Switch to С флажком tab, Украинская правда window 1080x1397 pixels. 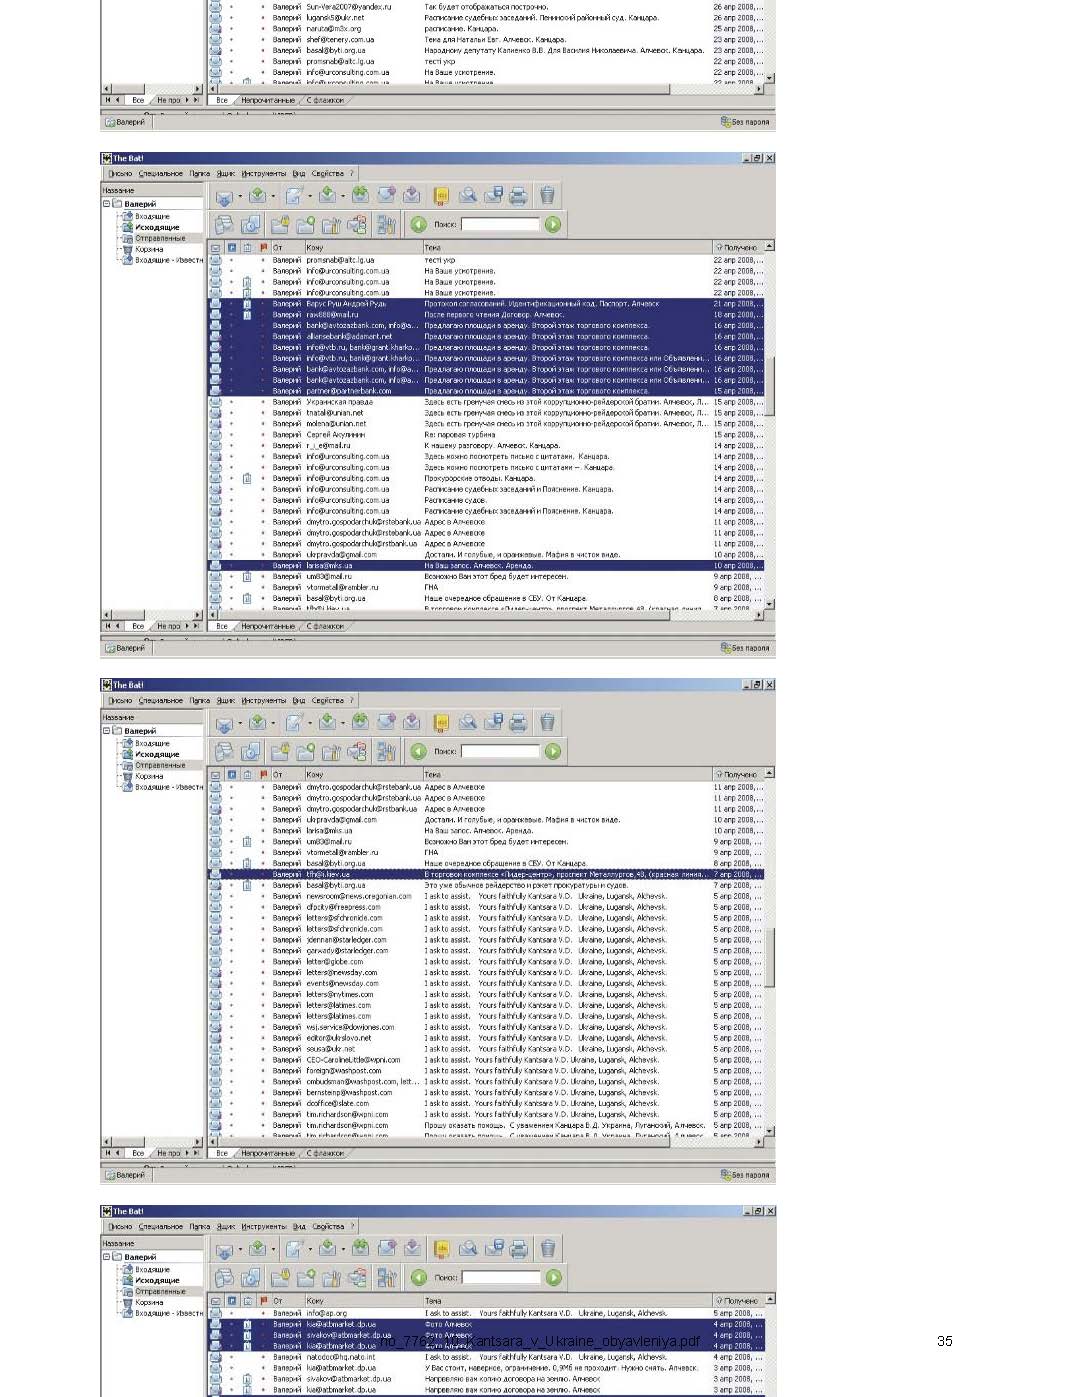coord(325,627)
